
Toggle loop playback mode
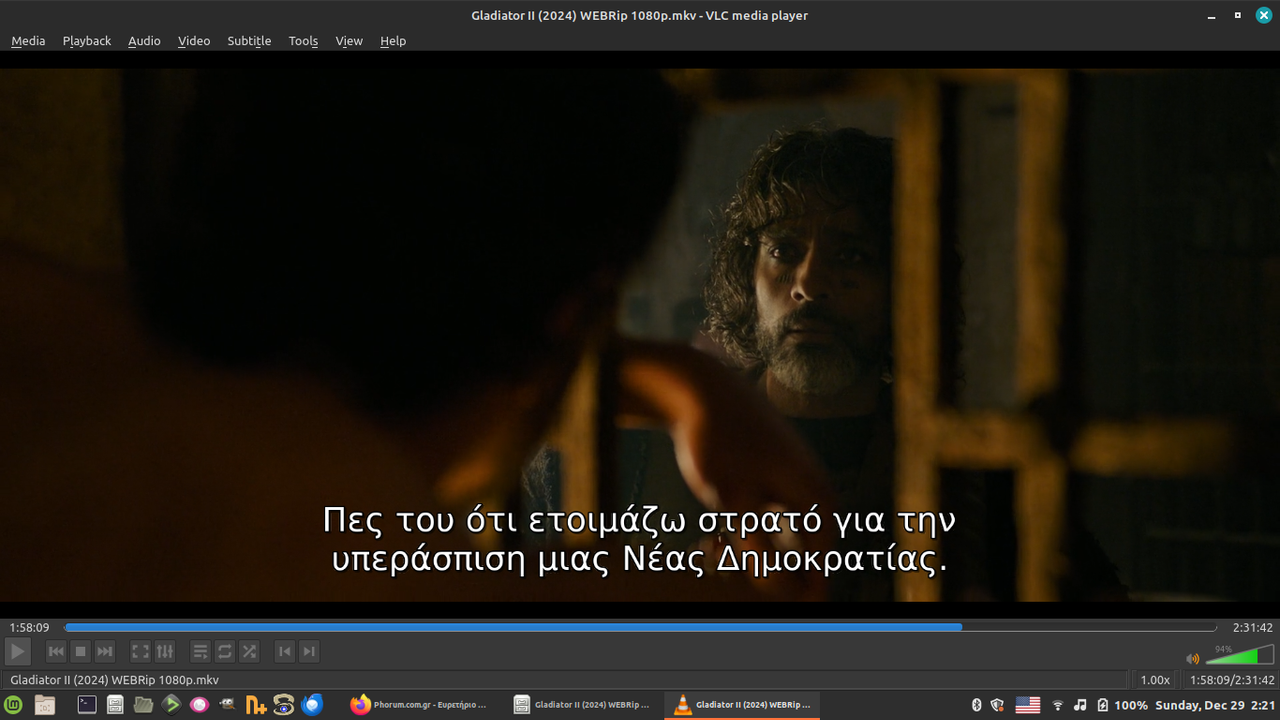click(225, 652)
